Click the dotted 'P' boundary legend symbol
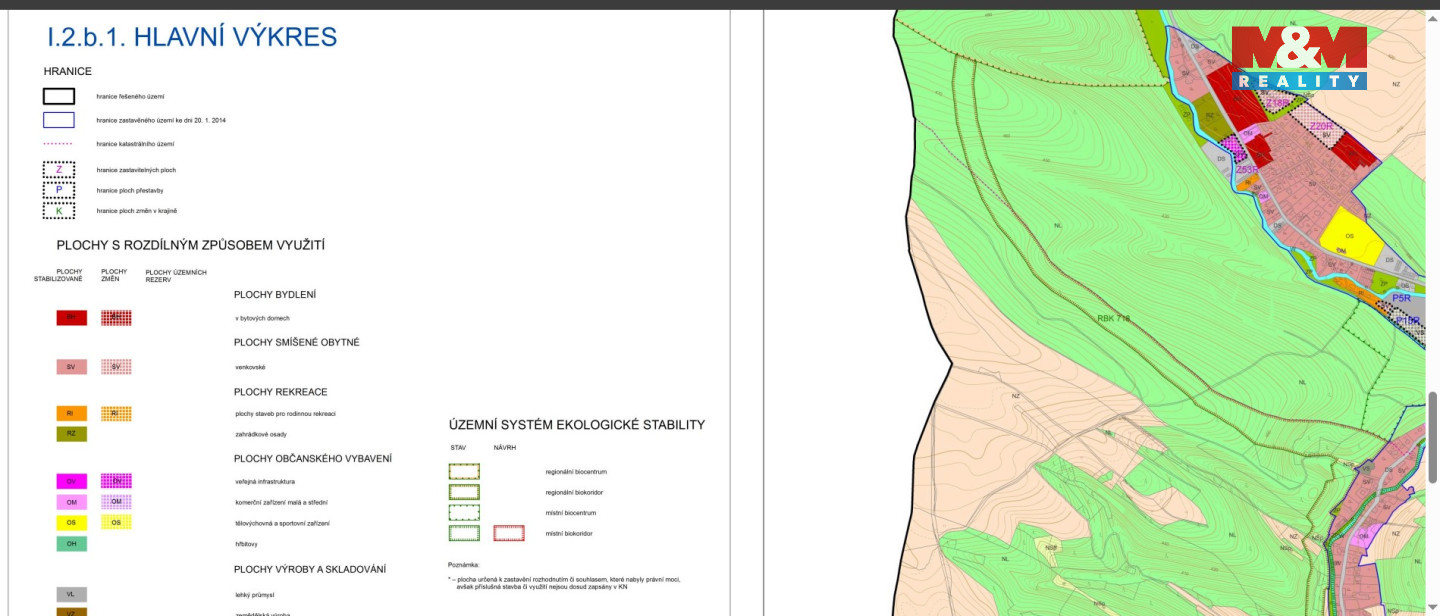1440x616 pixels. tap(58, 190)
